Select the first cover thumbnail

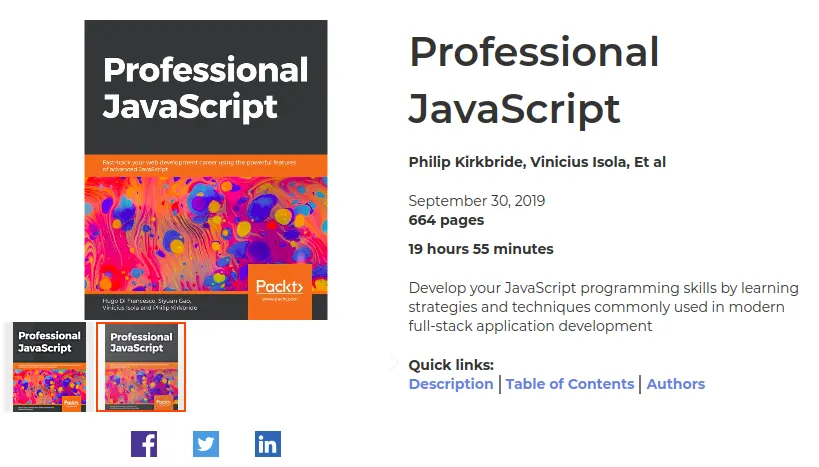[50, 367]
